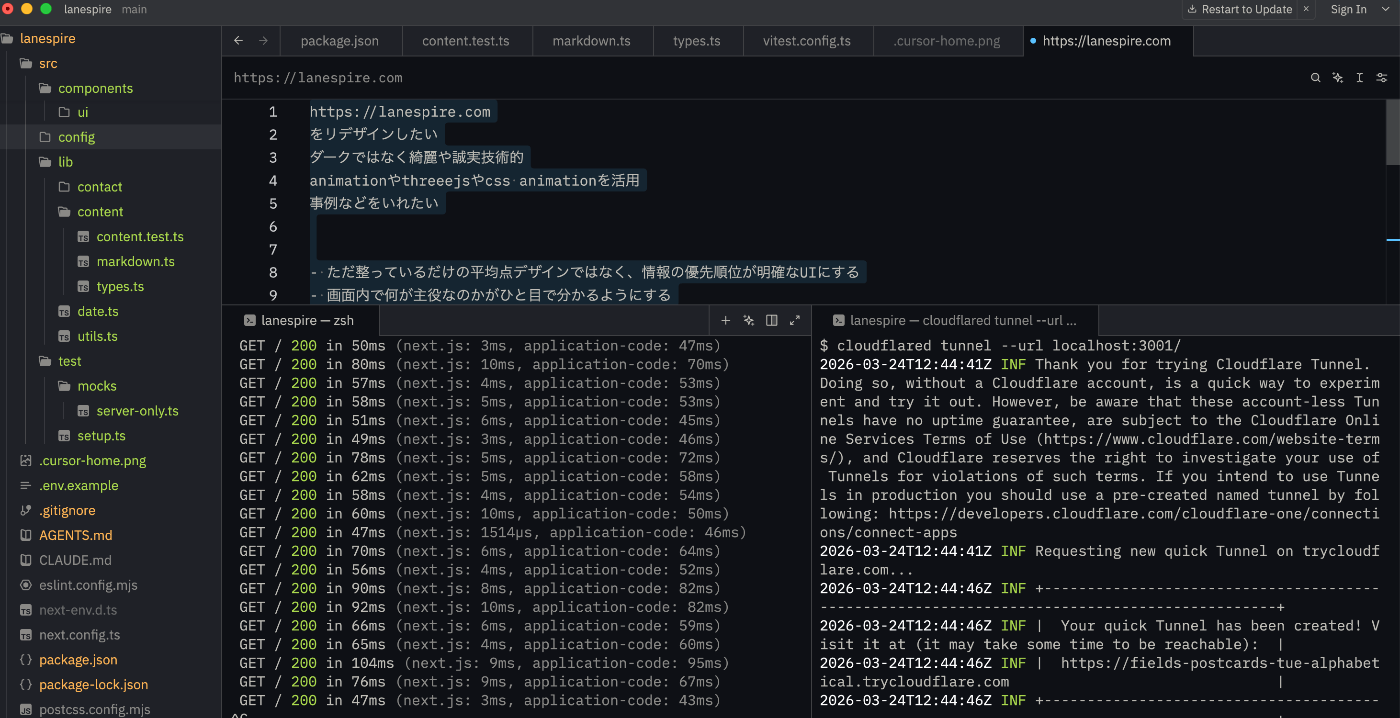Collapse the src folder

click(26, 64)
